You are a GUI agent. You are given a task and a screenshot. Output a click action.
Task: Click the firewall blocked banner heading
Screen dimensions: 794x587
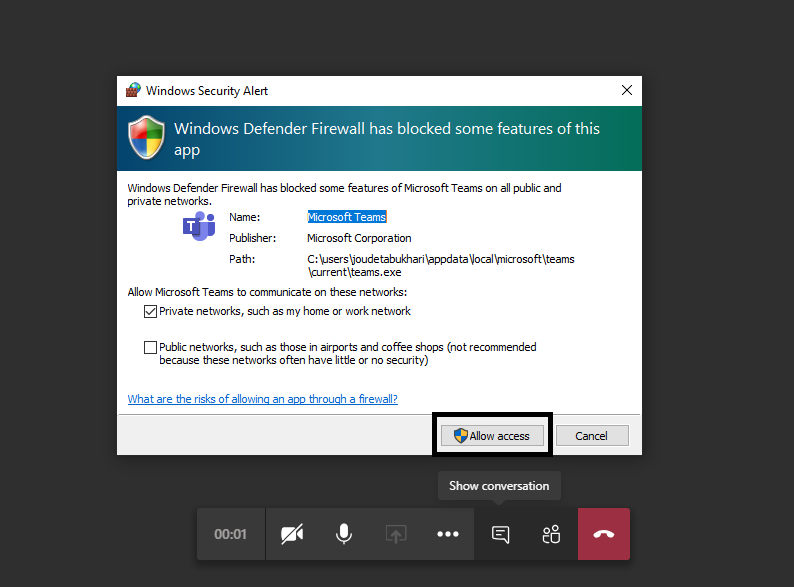tap(387, 139)
